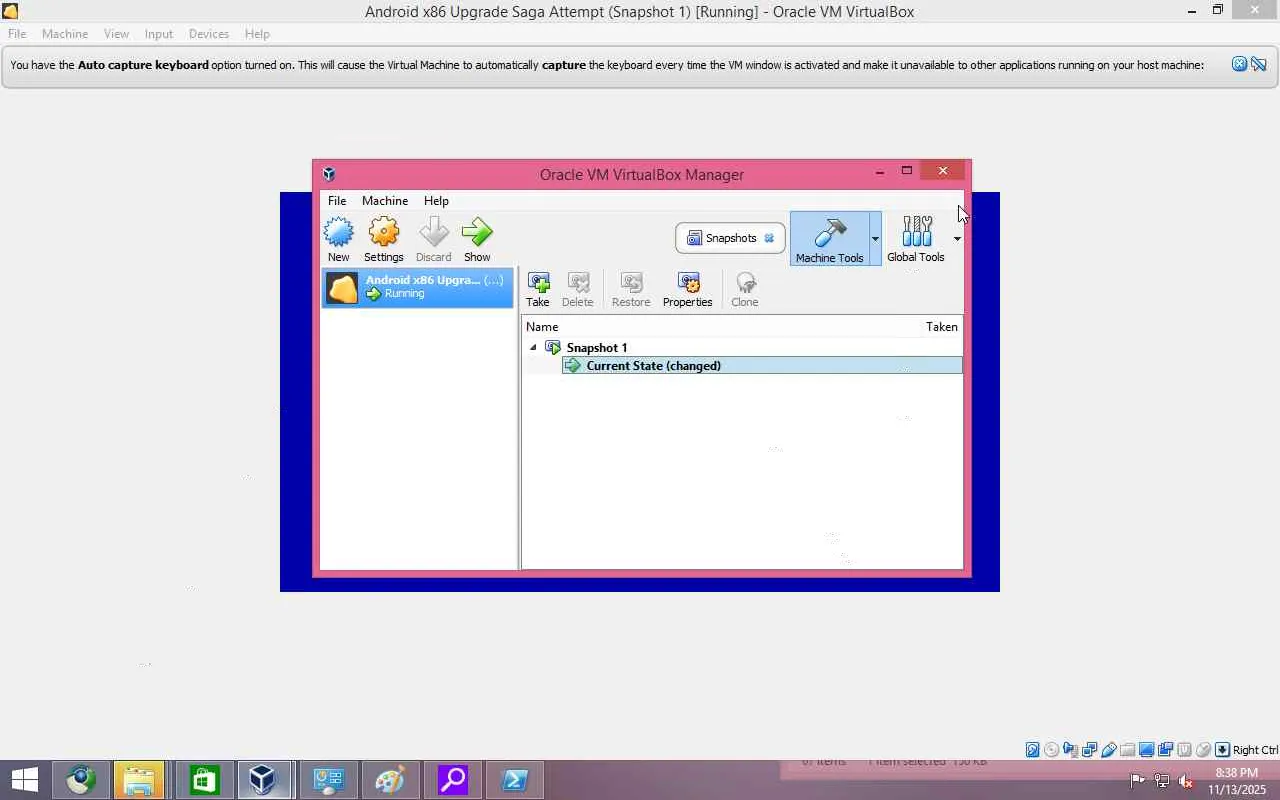Click the Right Ctrl host key label
Image resolution: width=1280 pixels, height=800 pixels.
[x=1255, y=750]
